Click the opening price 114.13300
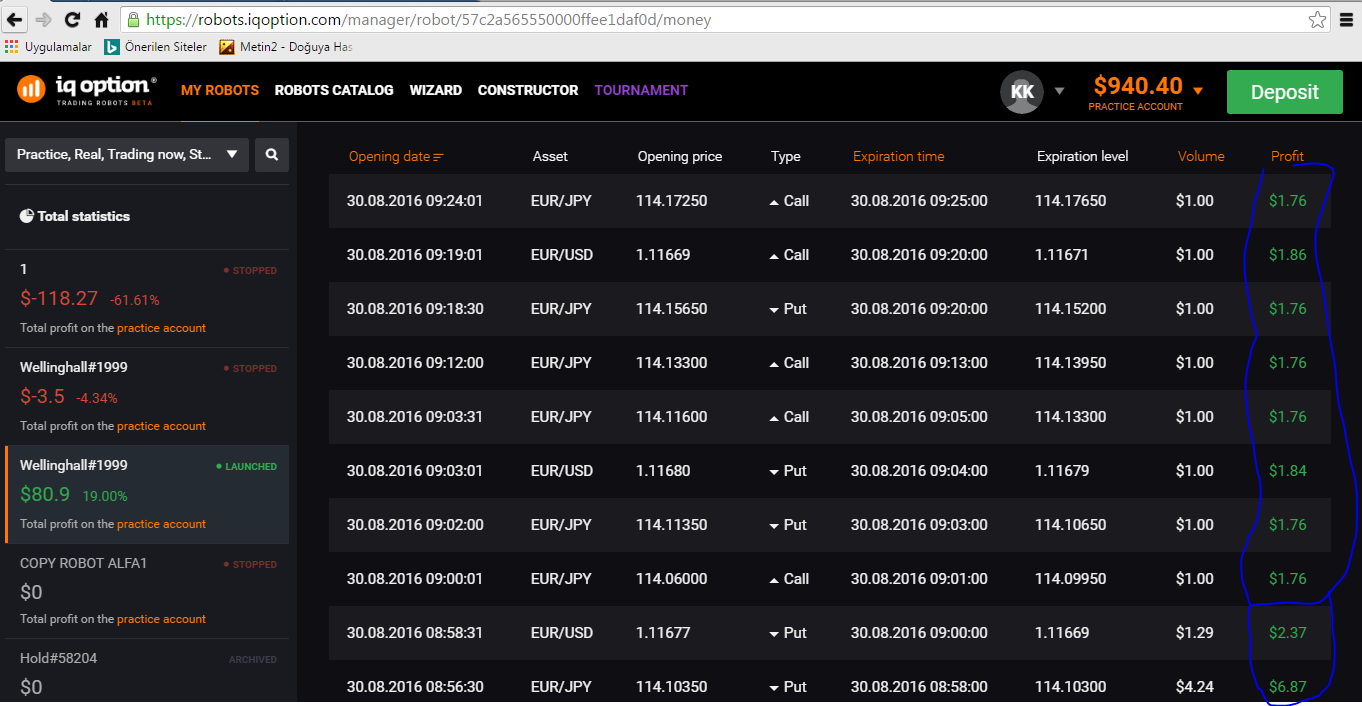 [672, 363]
